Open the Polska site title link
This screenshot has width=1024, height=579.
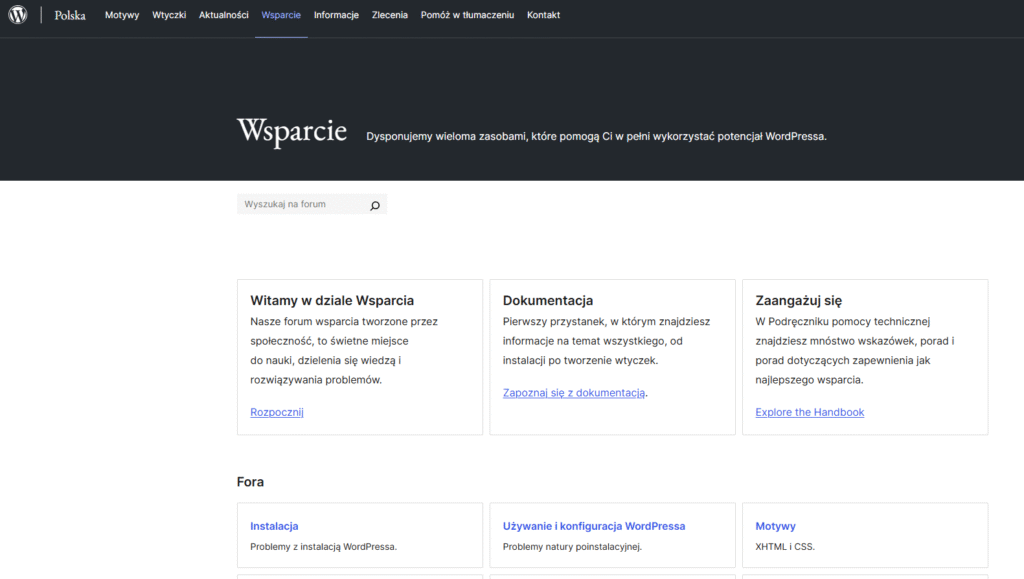pyautogui.click(x=70, y=15)
